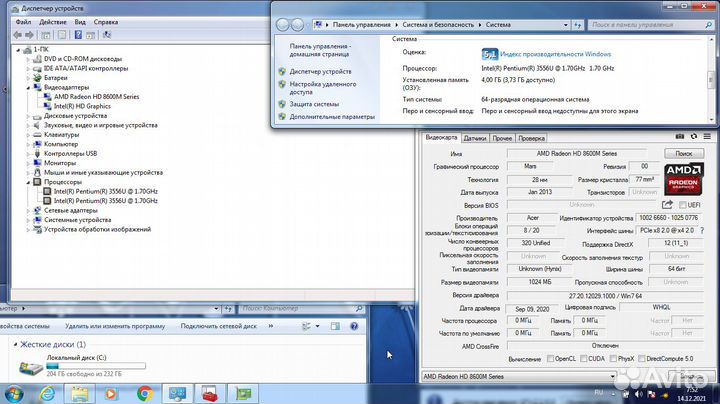Viewport: 720px width, 404px height.
Task: Open Google Chrome from taskbar
Action: pos(145,394)
